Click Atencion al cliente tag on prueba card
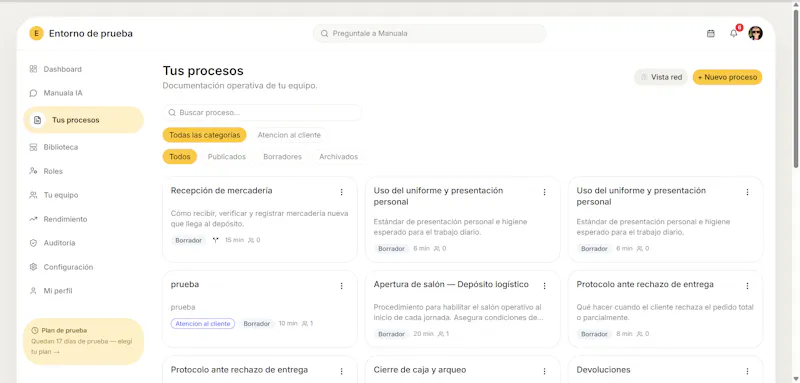800x383 pixels. point(203,324)
